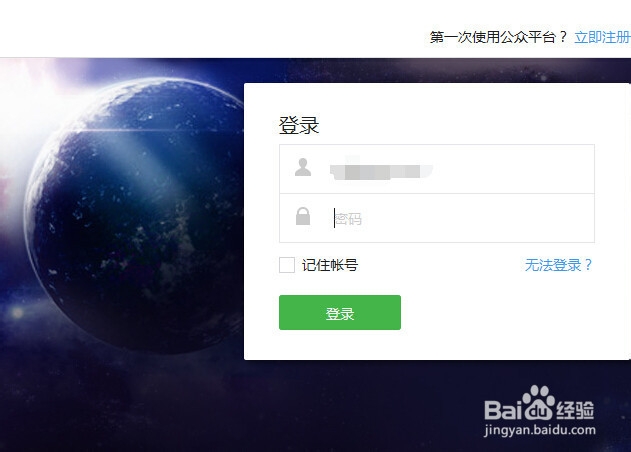
Task: Click the 登录 heading of the form
Action: click(299, 125)
